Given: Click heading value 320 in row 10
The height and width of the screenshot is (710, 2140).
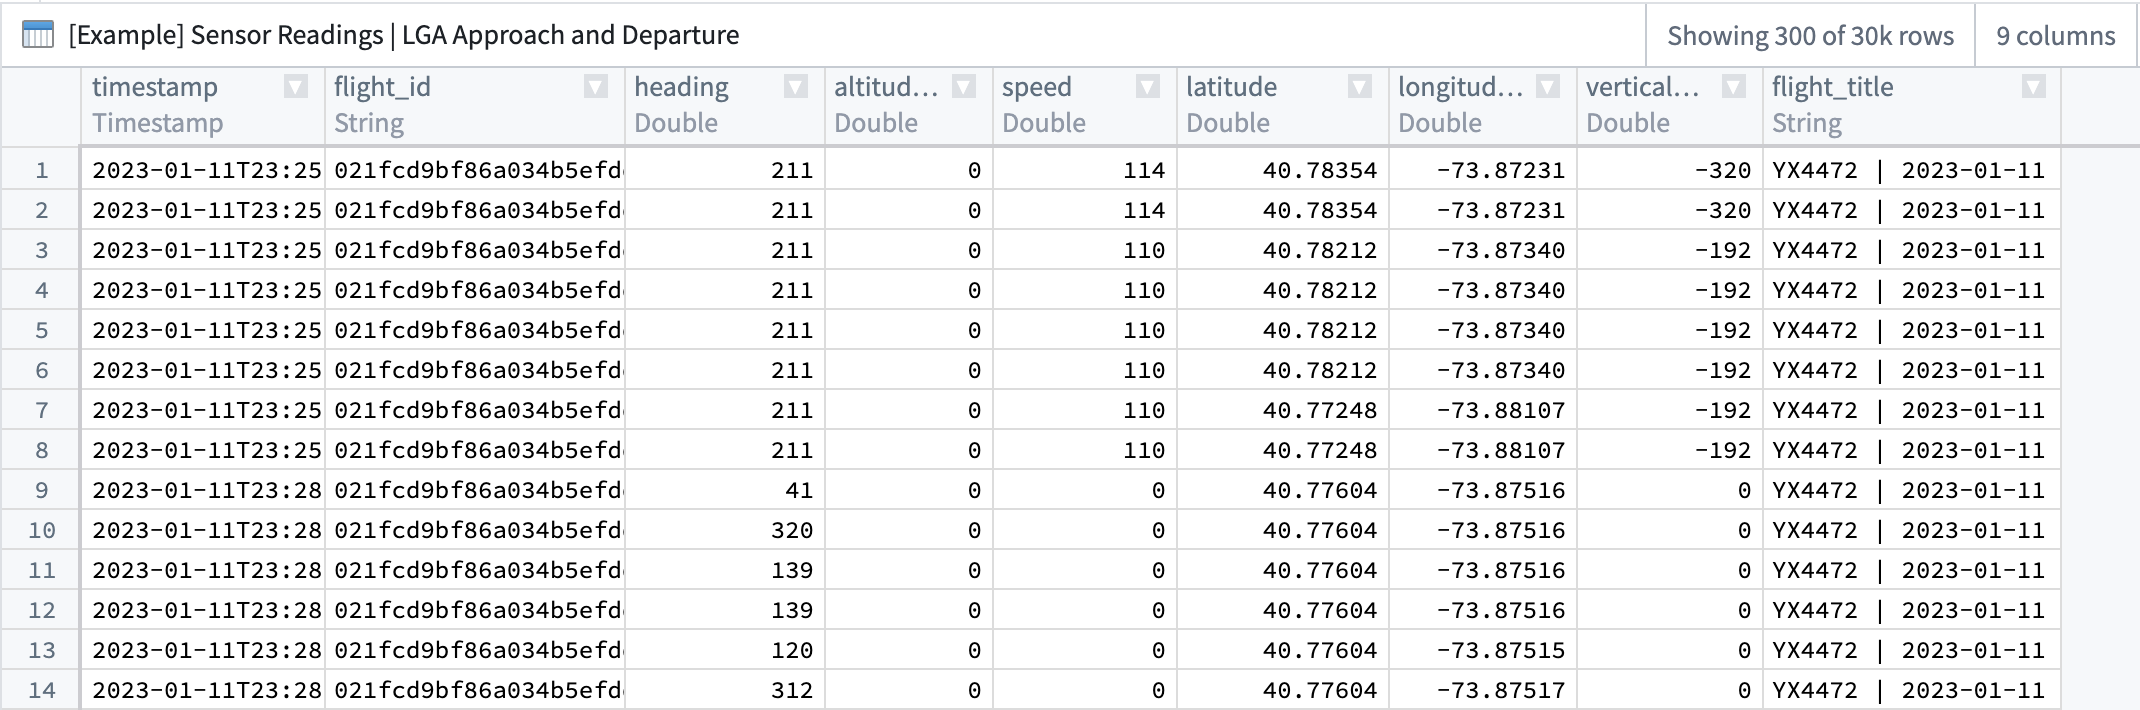Looking at the screenshot, I should click(x=792, y=530).
